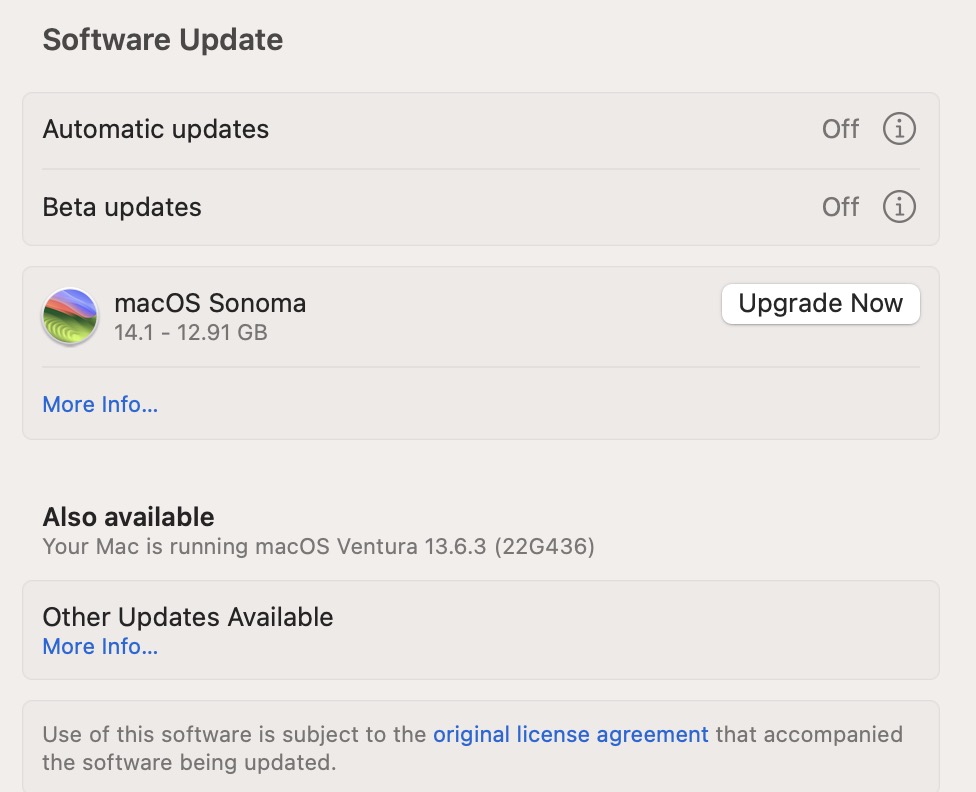The image size is (976, 792).
Task: Open the Beta updates info button
Action: [899, 207]
